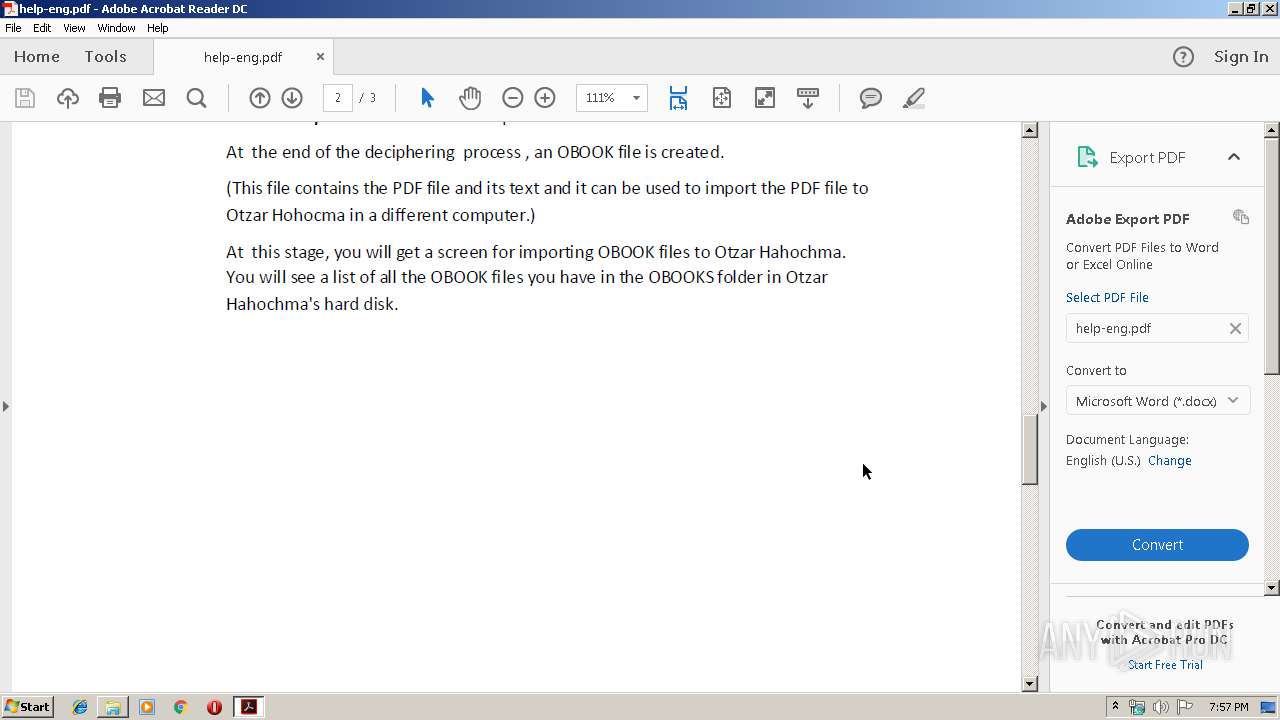Click the copy icon beside Adobe Export PDF
Screen dimensions: 1280x720
click(x=1241, y=217)
